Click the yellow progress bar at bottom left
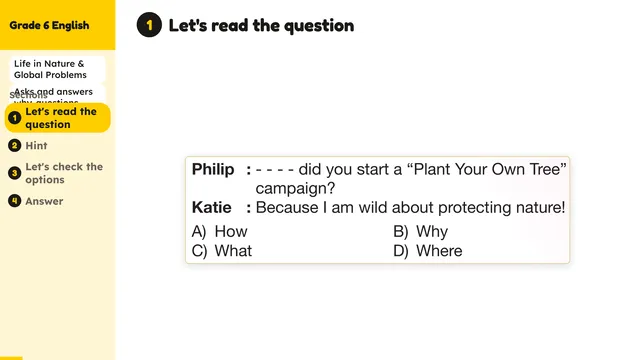This screenshot has height=360, width=640. coord(11,358)
